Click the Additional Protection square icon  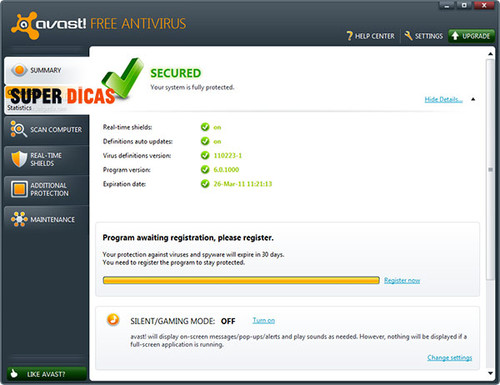[x=19, y=189]
